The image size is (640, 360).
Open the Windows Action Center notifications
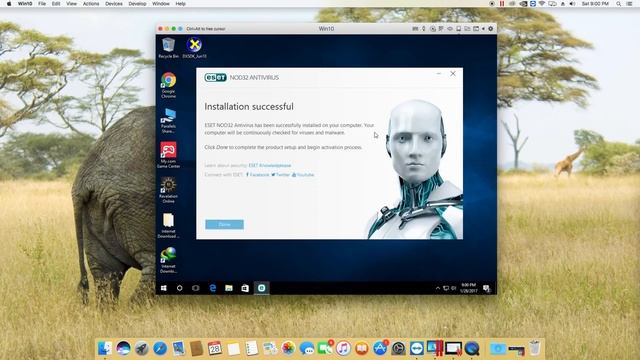coord(487,289)
